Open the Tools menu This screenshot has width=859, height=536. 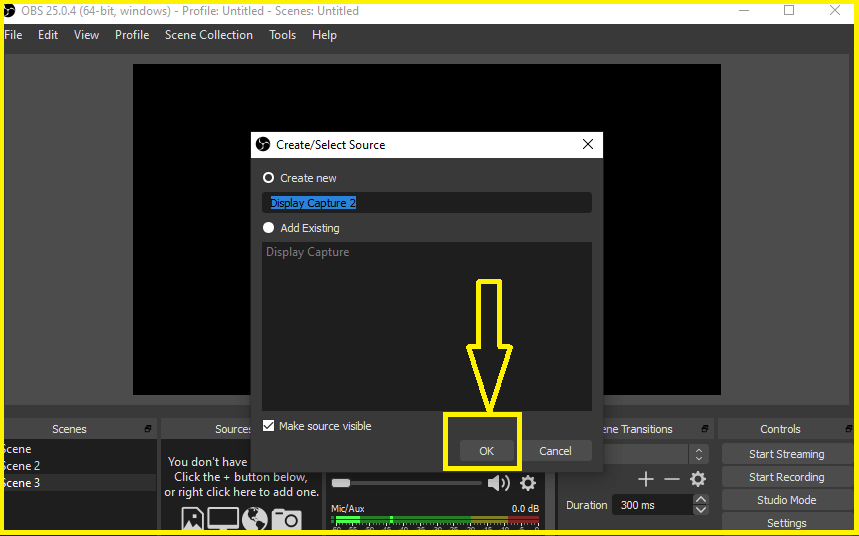283,35
